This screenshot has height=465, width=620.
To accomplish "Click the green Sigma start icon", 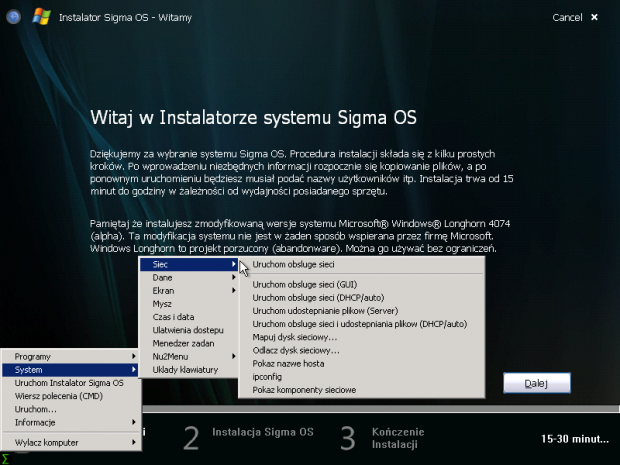I will [x=5, y=459].
